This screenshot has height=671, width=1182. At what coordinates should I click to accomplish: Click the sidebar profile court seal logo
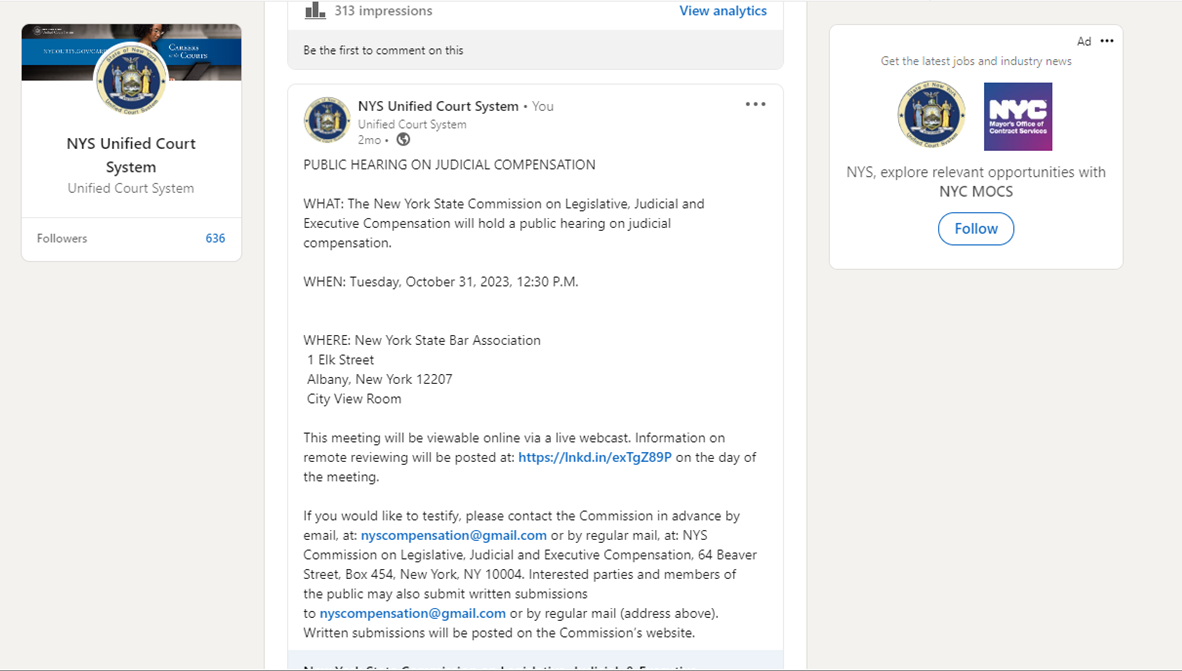(131, 80)
